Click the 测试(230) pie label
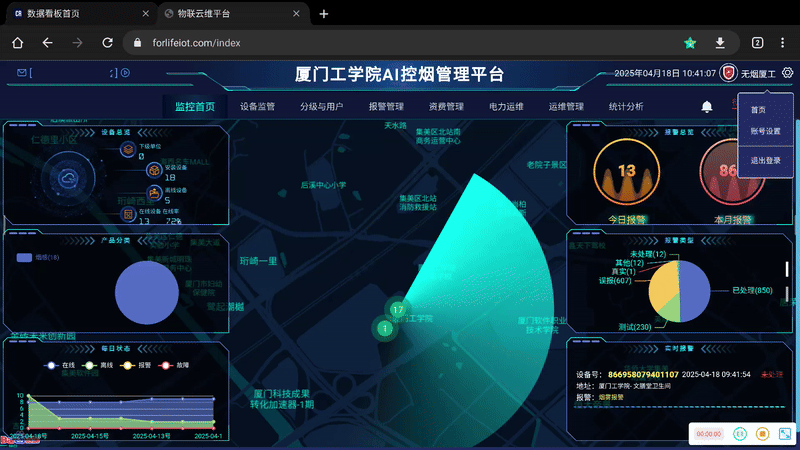 [635, 327]
